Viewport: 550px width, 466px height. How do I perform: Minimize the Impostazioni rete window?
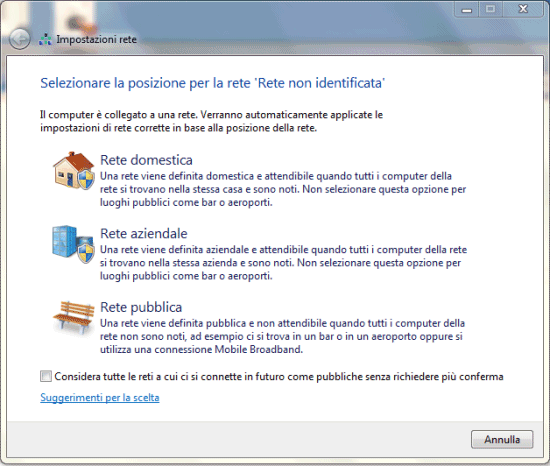pos(467,9)
